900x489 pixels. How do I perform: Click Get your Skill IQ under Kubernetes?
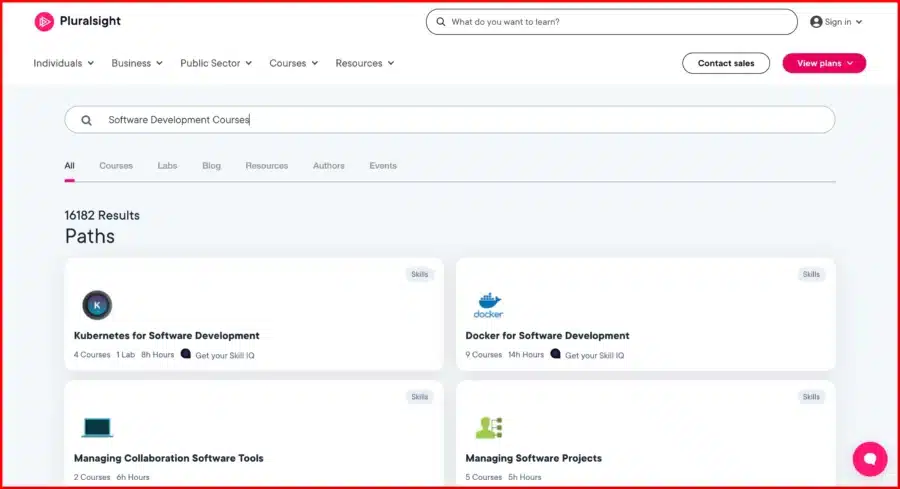[224, 355]
